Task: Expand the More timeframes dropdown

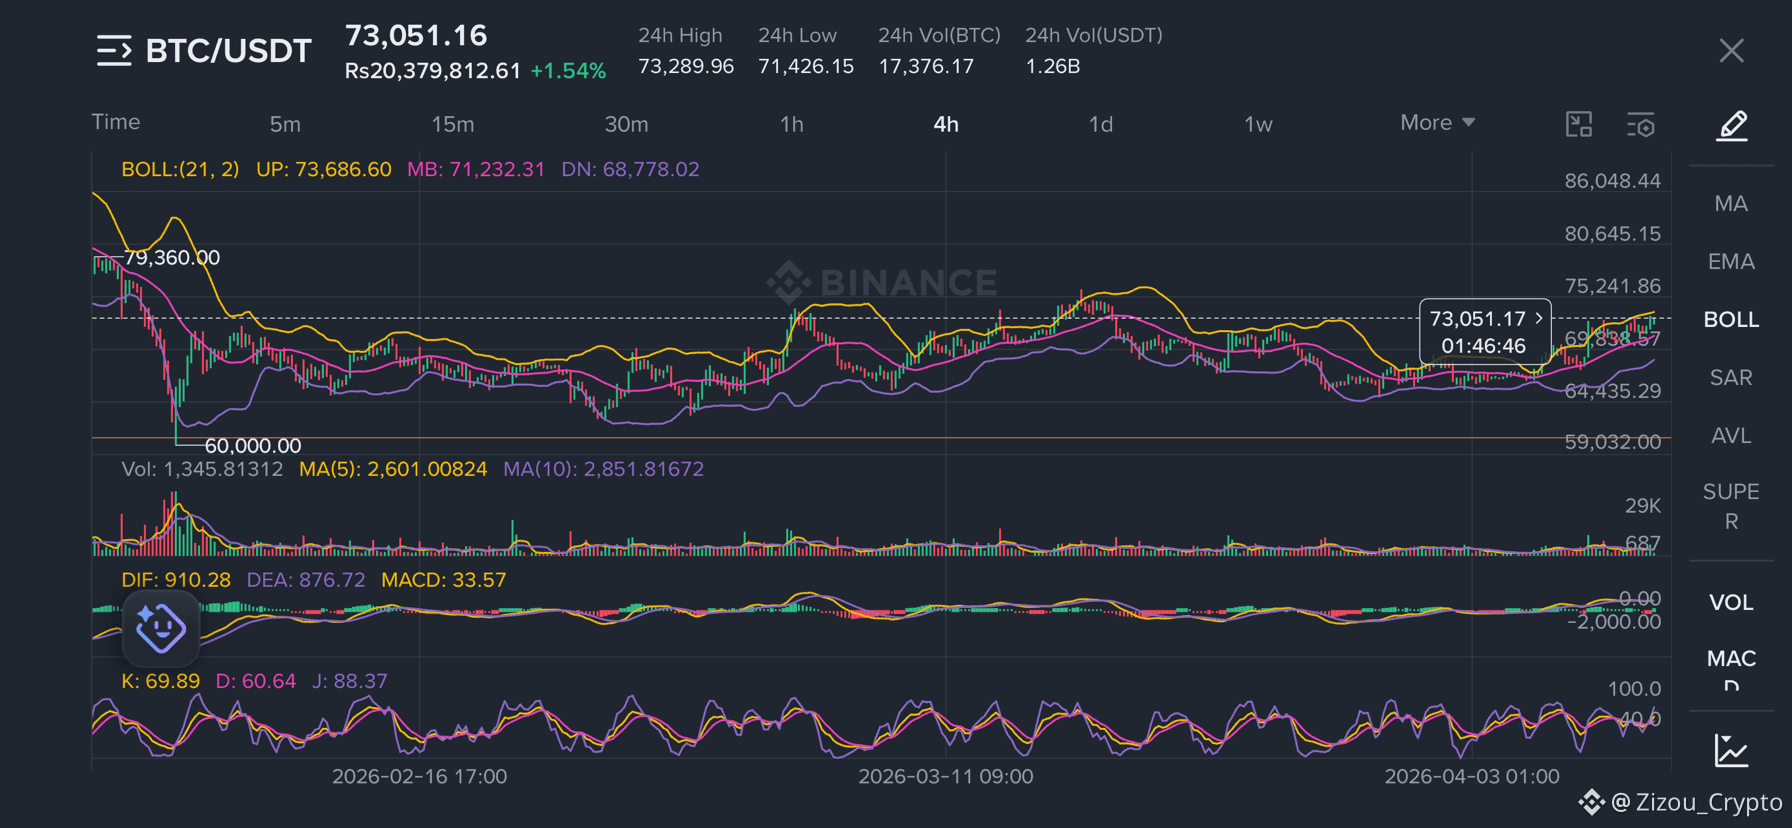Action: click(1438, 123)
